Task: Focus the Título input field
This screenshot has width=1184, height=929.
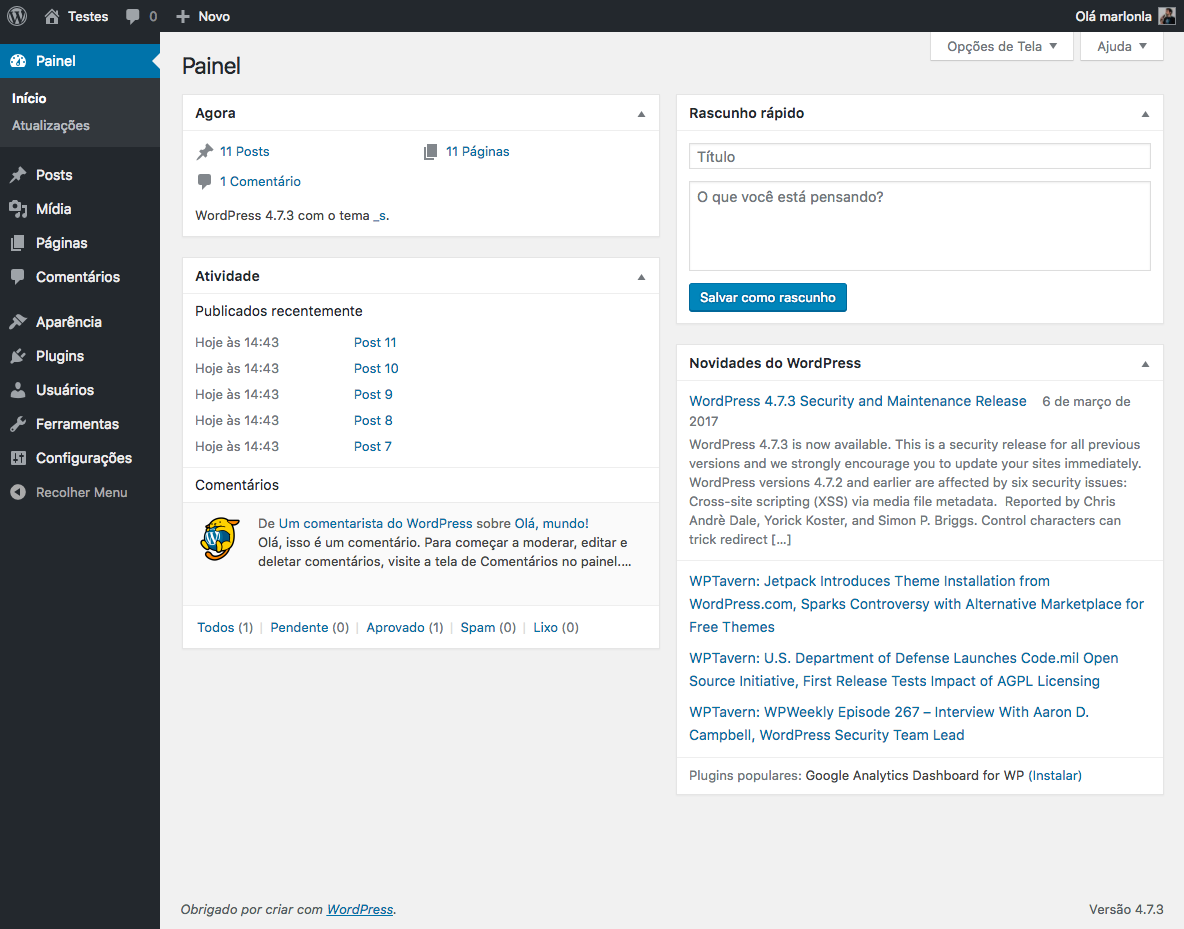Action: (x=919, y=156)
